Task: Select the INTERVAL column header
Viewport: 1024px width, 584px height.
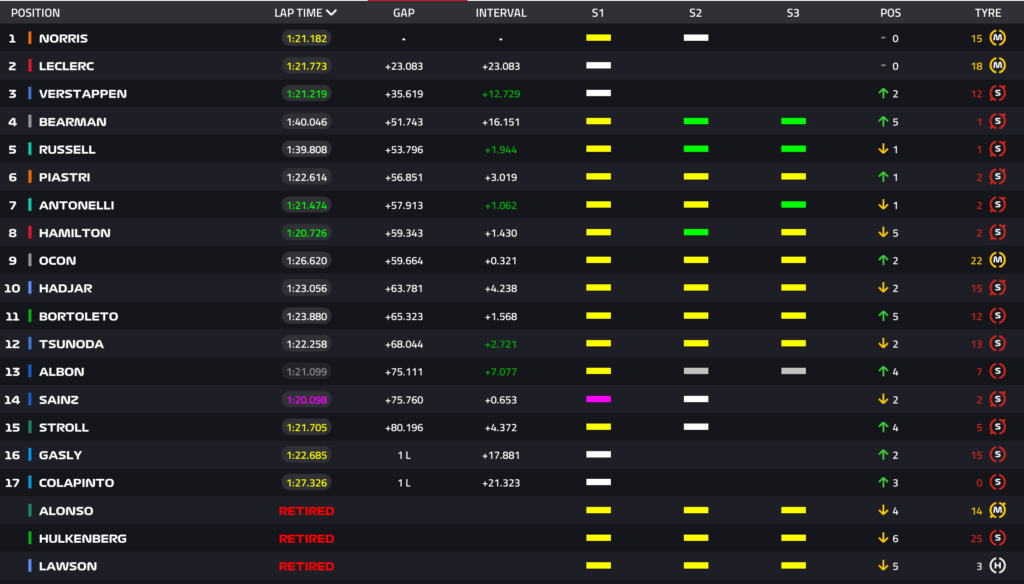Action: click(500, 13)
